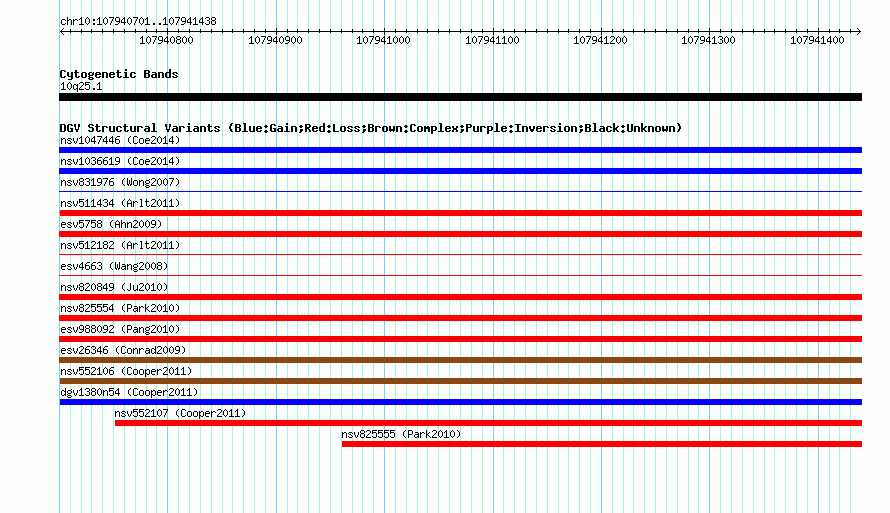This screenshot has height=513, width=890.
Task: Click red loss bar under nsv511434
Action: click(460, 213)
